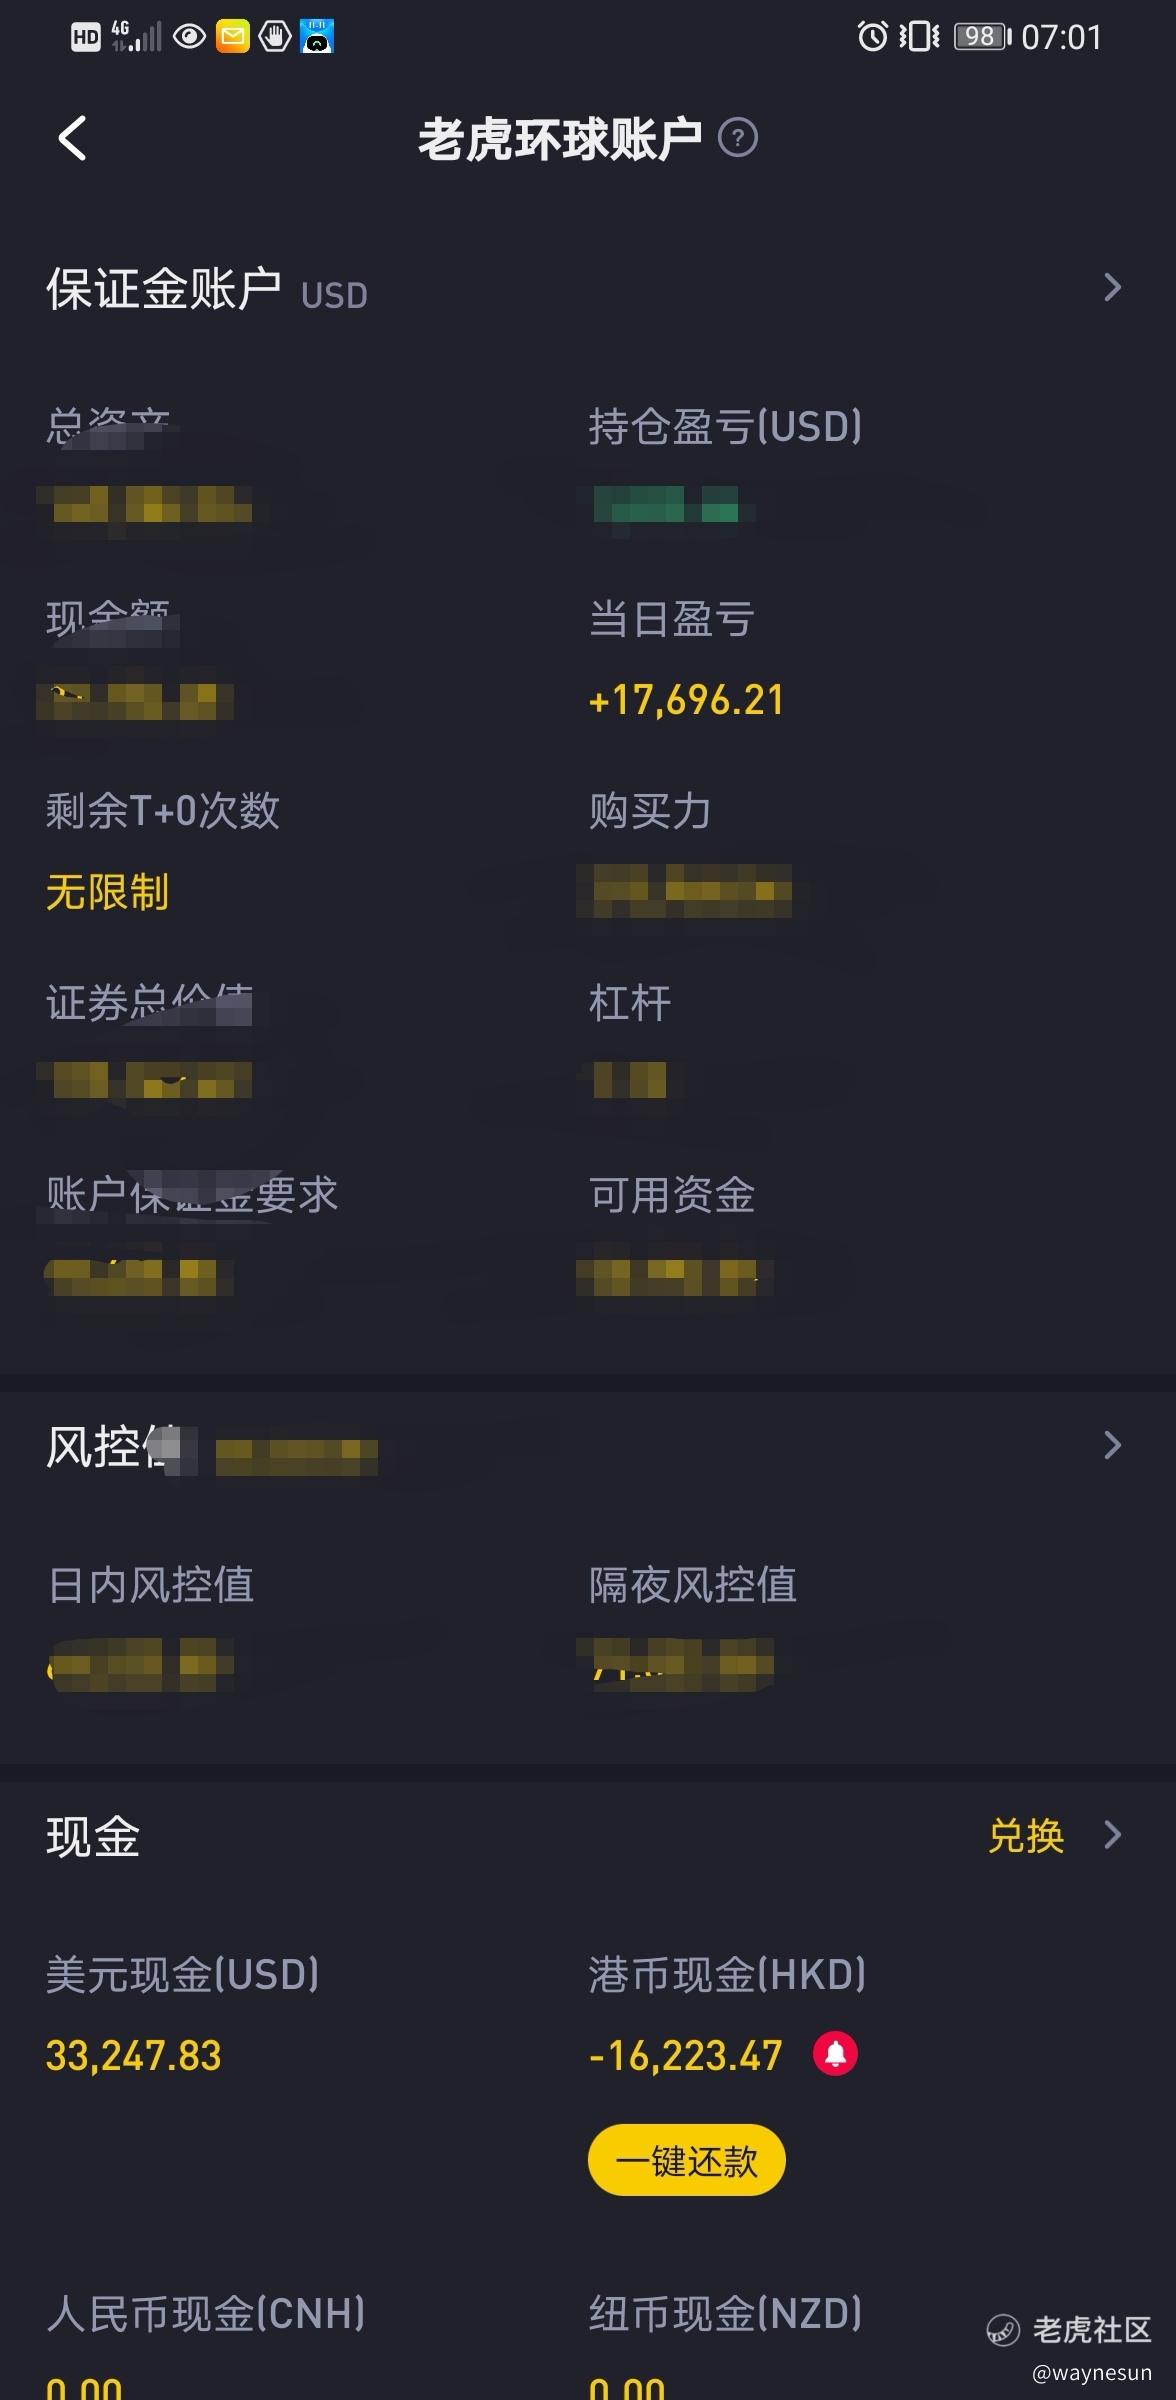Tap the @waynesun username watermark
This screenshot has width=1176, height=2400.
(1092, 2373)
